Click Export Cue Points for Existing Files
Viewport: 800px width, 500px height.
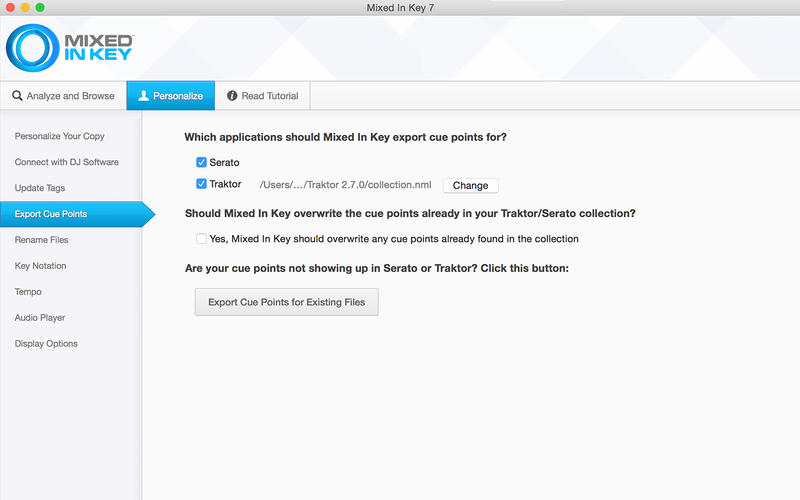(x=286, y=302)
